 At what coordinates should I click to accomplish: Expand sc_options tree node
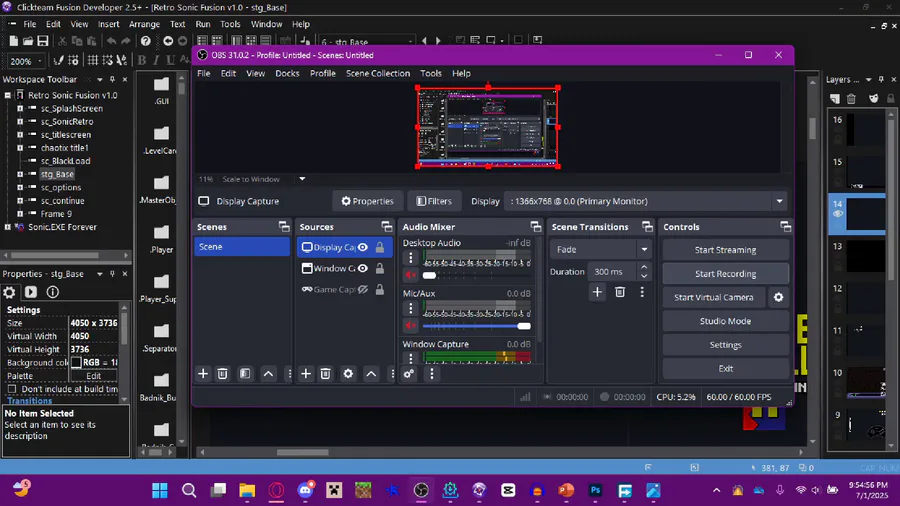20,188
